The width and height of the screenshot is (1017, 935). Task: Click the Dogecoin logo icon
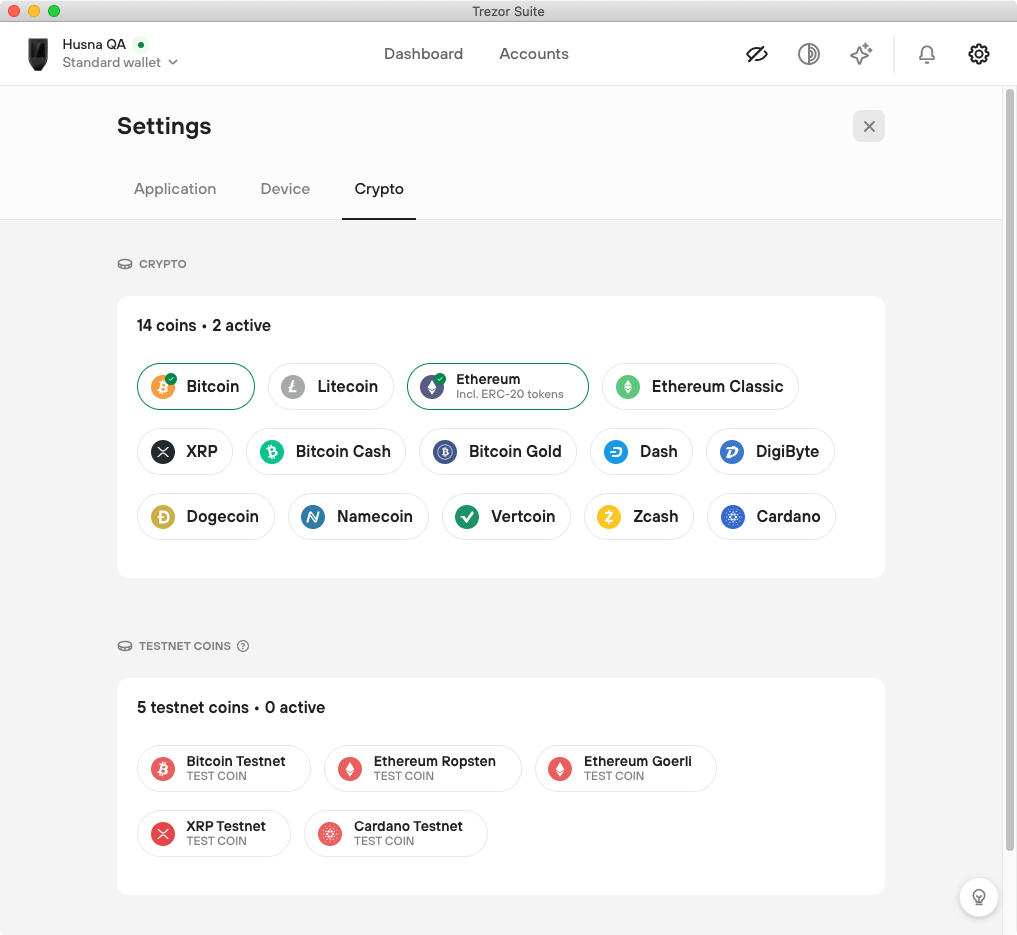163,516
